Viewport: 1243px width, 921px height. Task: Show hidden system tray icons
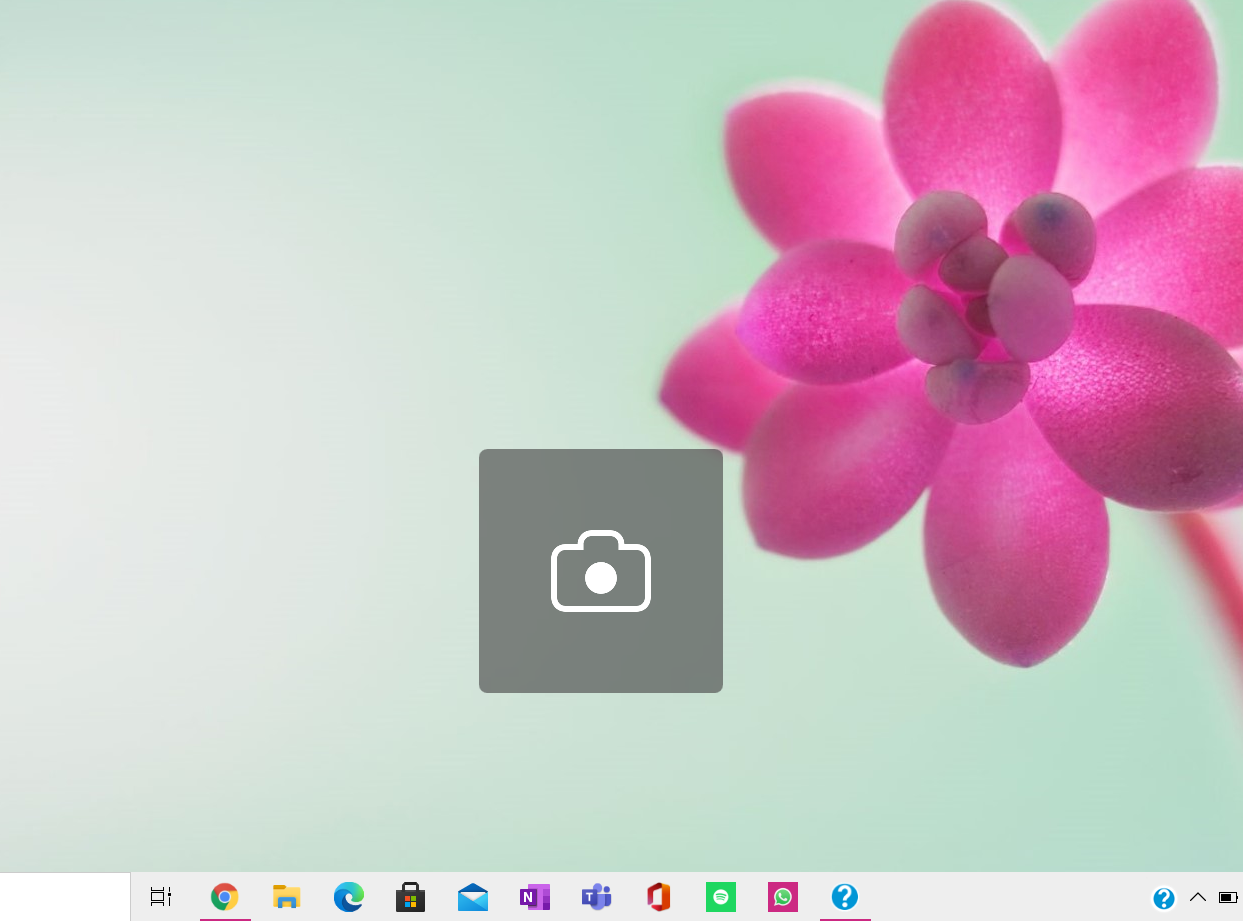(x=1198, y=897)
